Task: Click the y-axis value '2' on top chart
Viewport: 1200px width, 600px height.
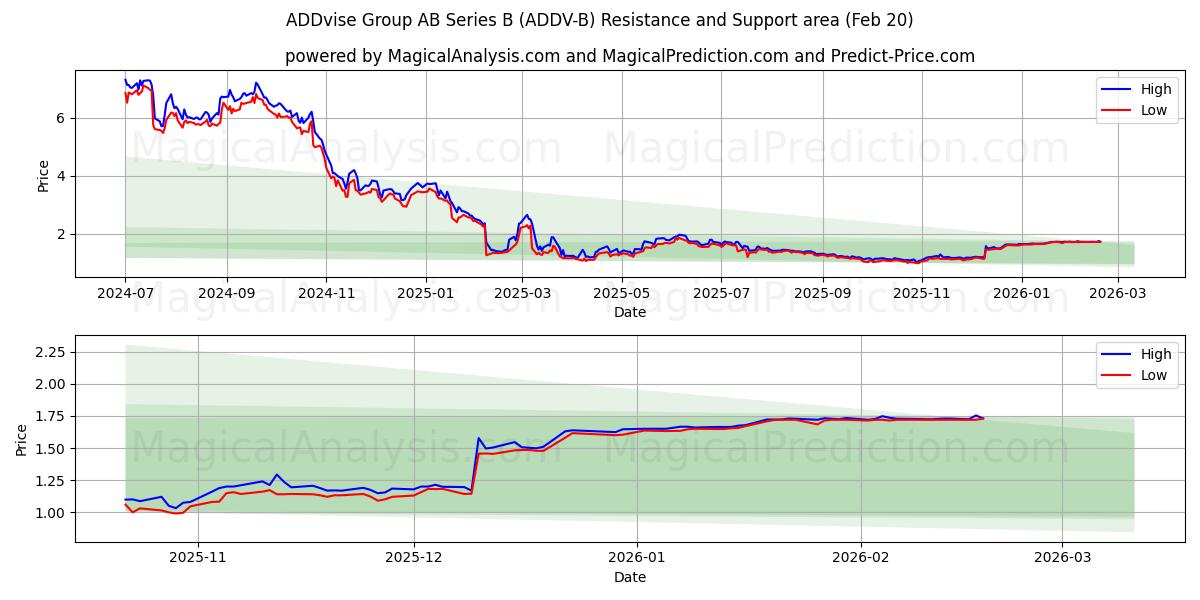Action: [x=61, y=234]
